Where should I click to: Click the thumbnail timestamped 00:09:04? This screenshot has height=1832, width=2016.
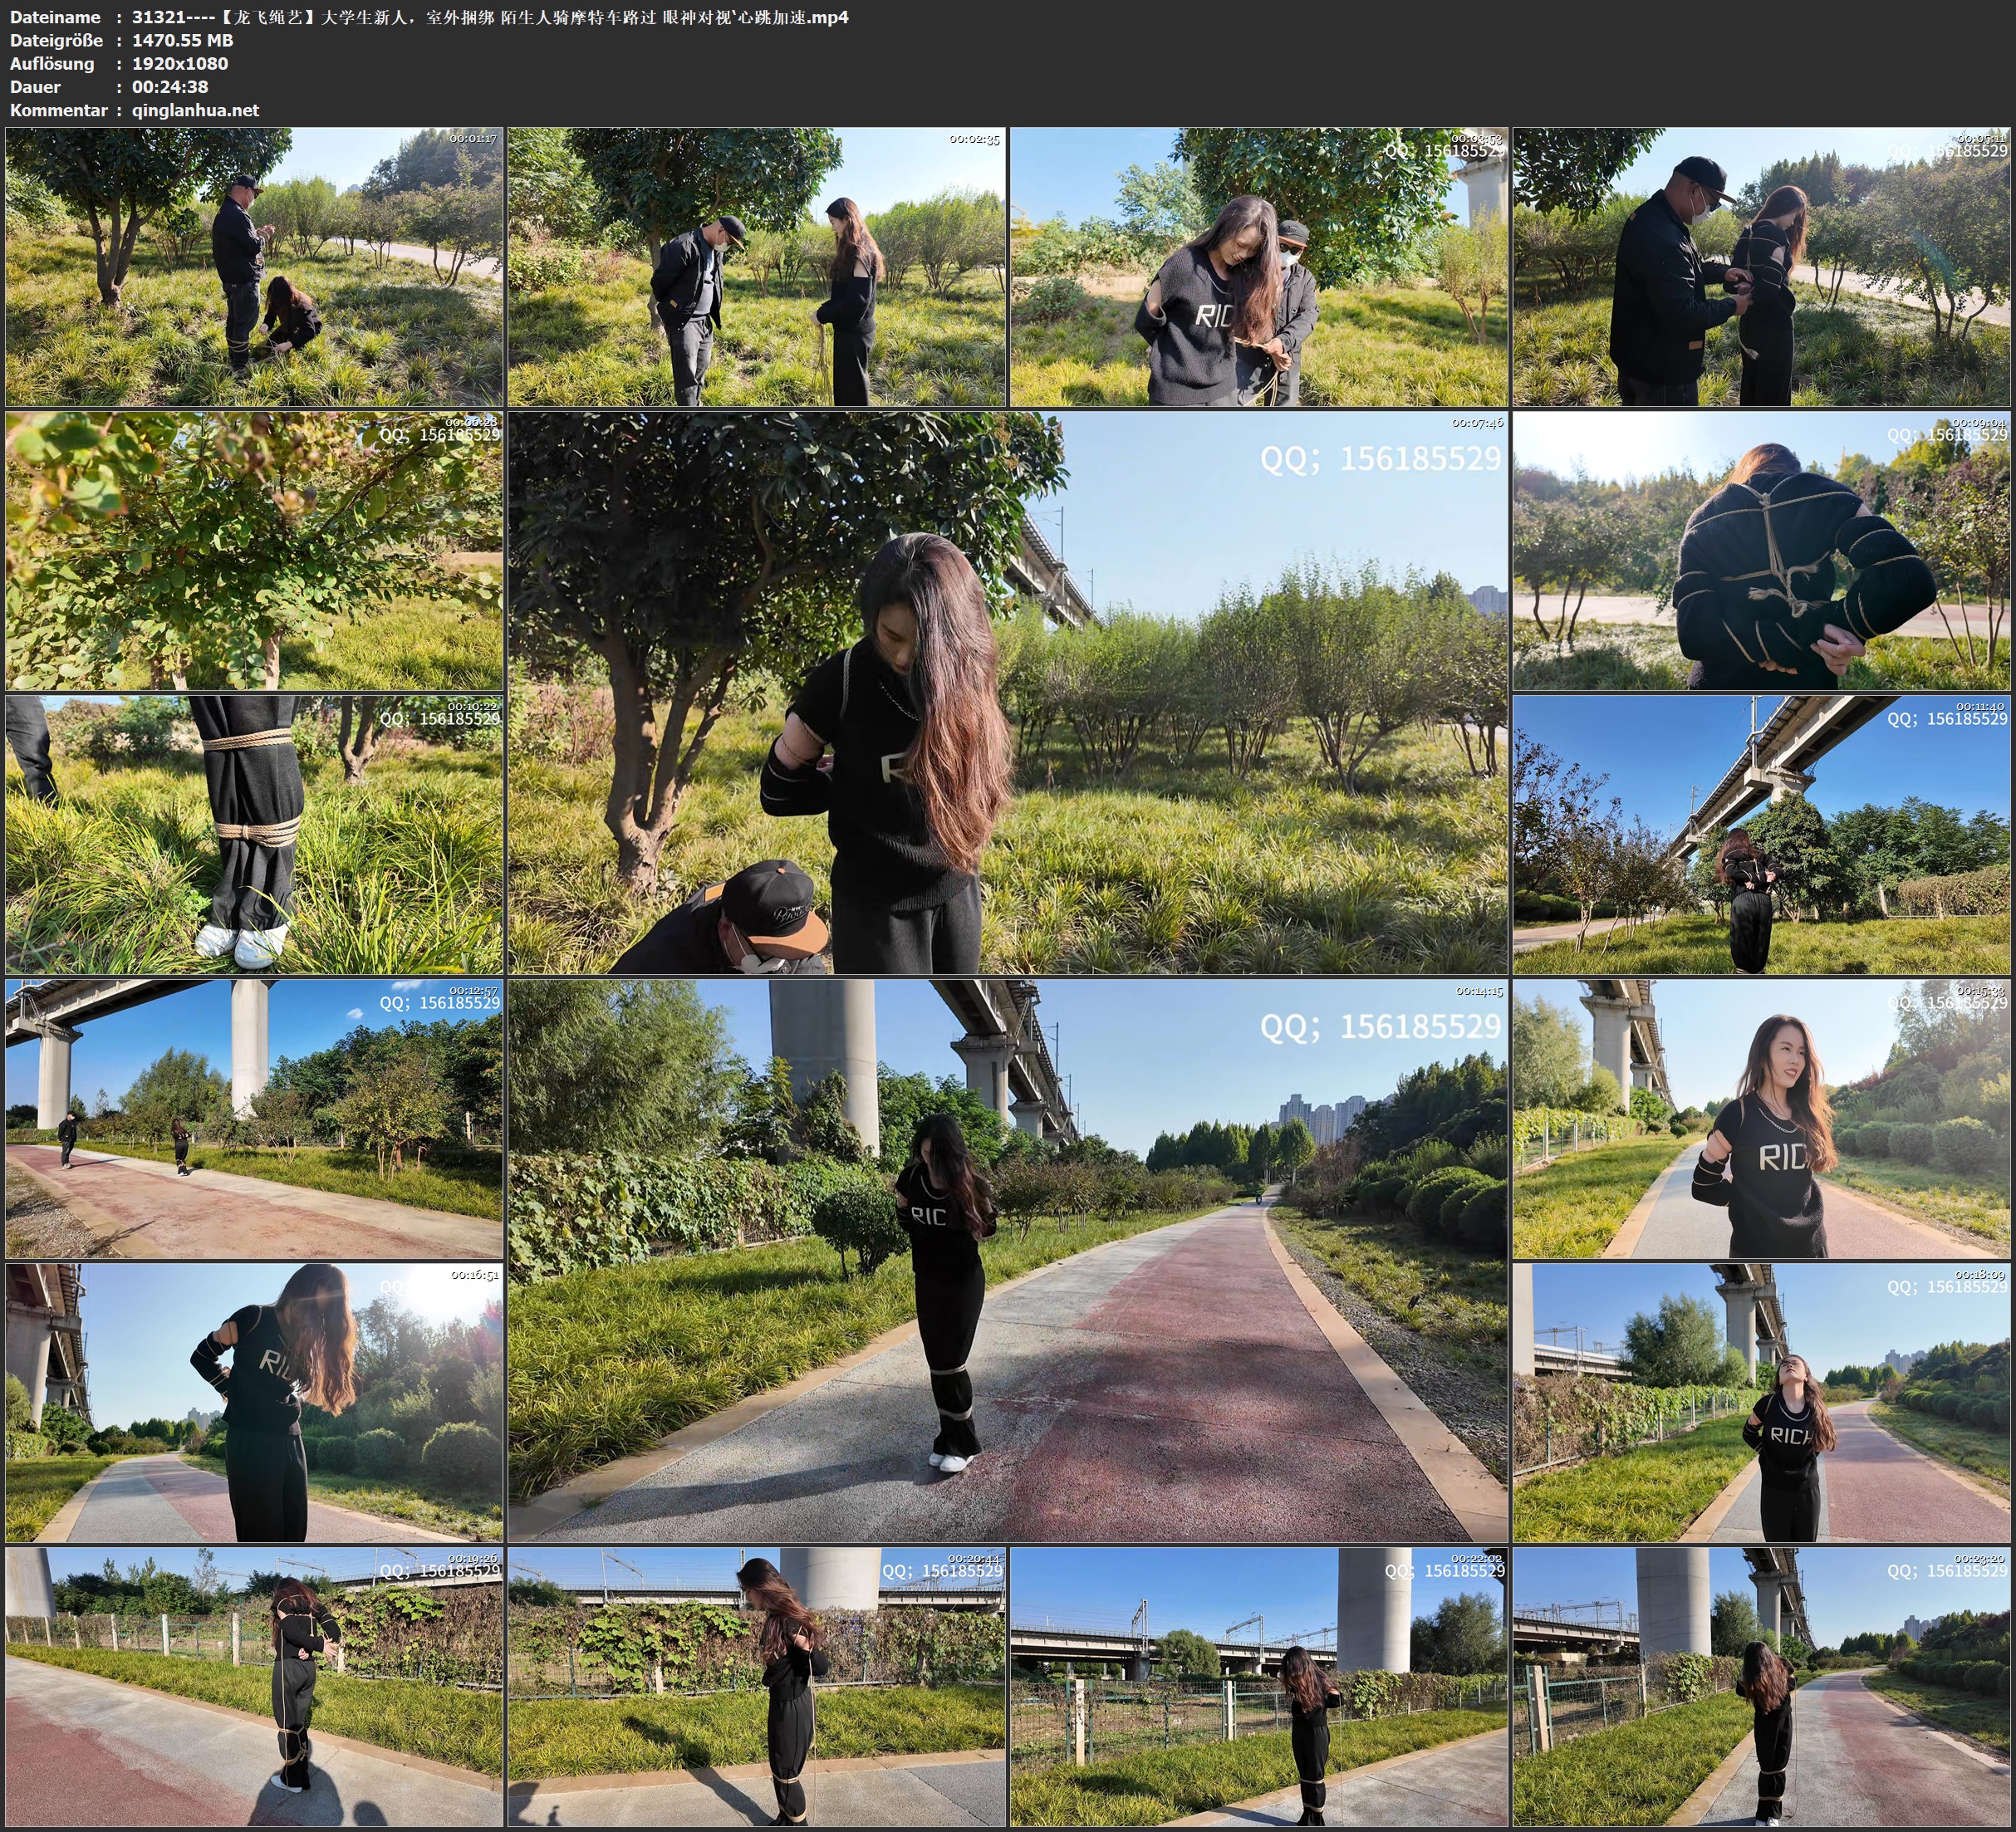point(1762,551)
